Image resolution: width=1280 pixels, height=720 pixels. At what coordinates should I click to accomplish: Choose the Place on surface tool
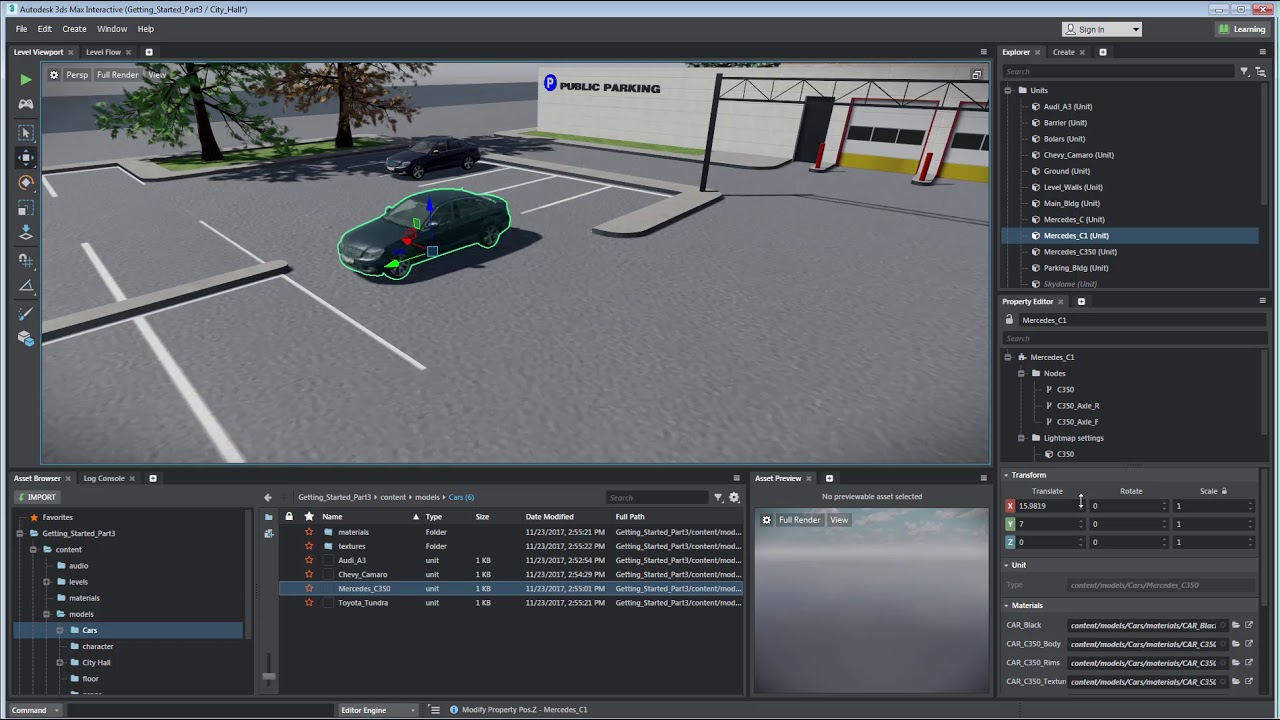pyautogui.click(x=26, y=233)
